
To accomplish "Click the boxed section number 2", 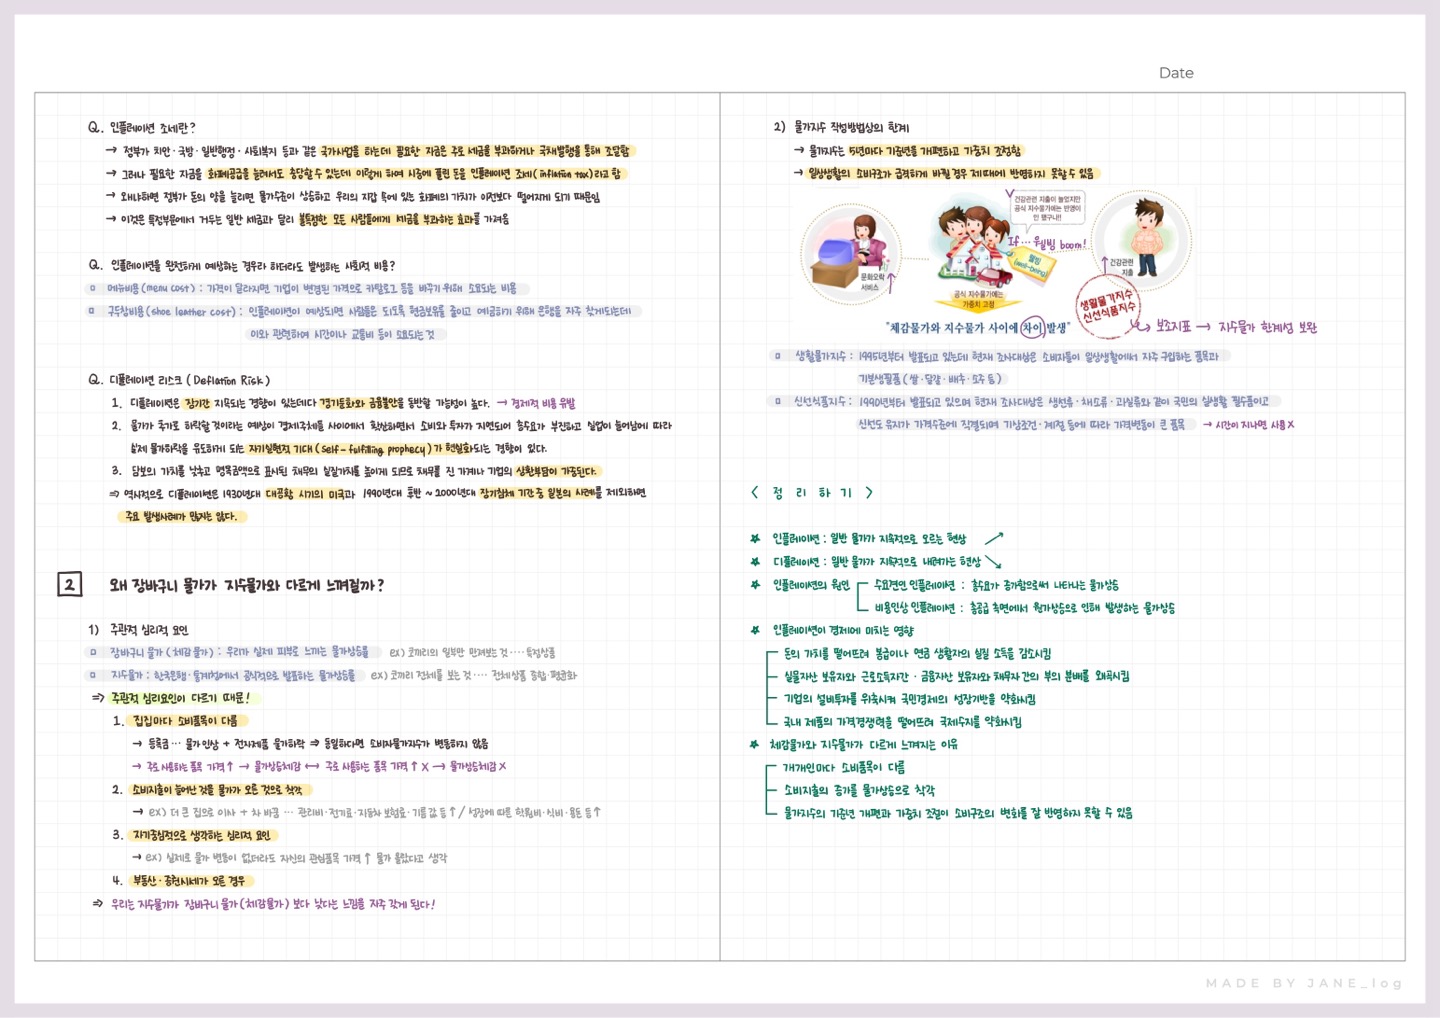I will point(68,585).
